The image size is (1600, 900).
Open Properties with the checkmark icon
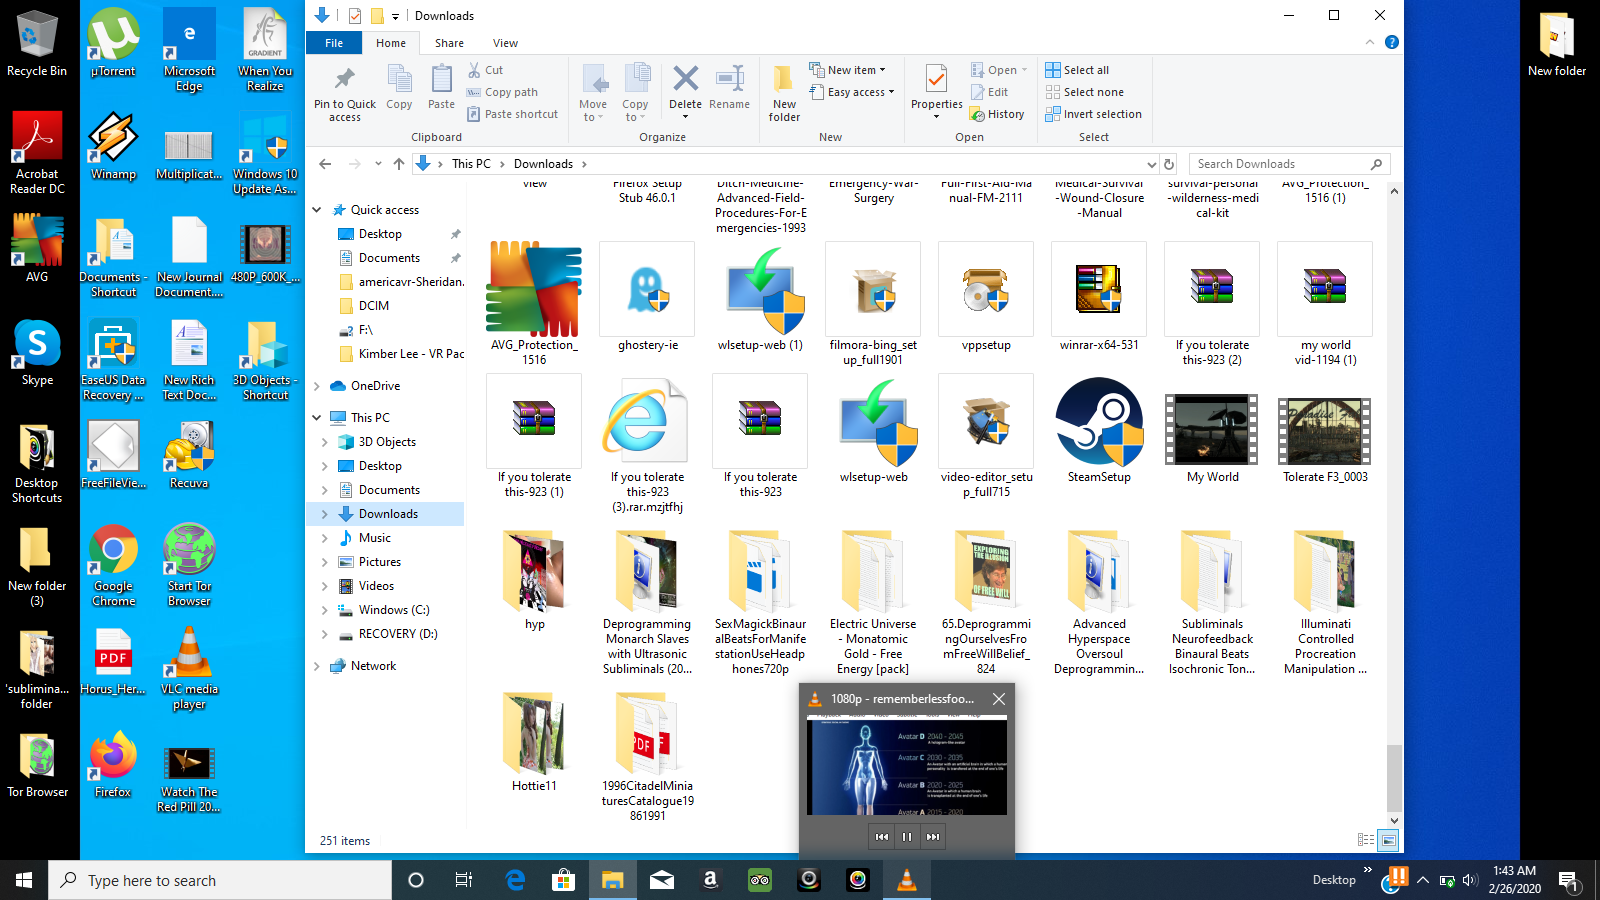pos(937,93)
